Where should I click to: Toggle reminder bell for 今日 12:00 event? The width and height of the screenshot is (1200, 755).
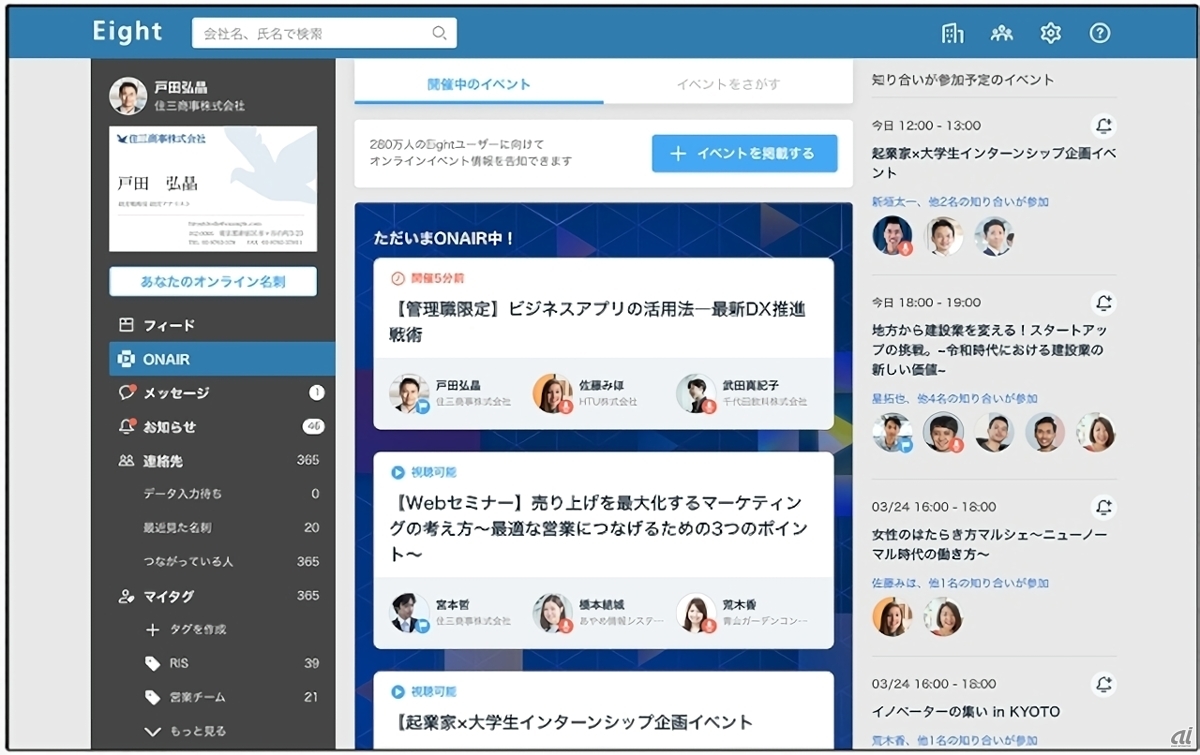pyautogui.click(x=1103, y=126)
